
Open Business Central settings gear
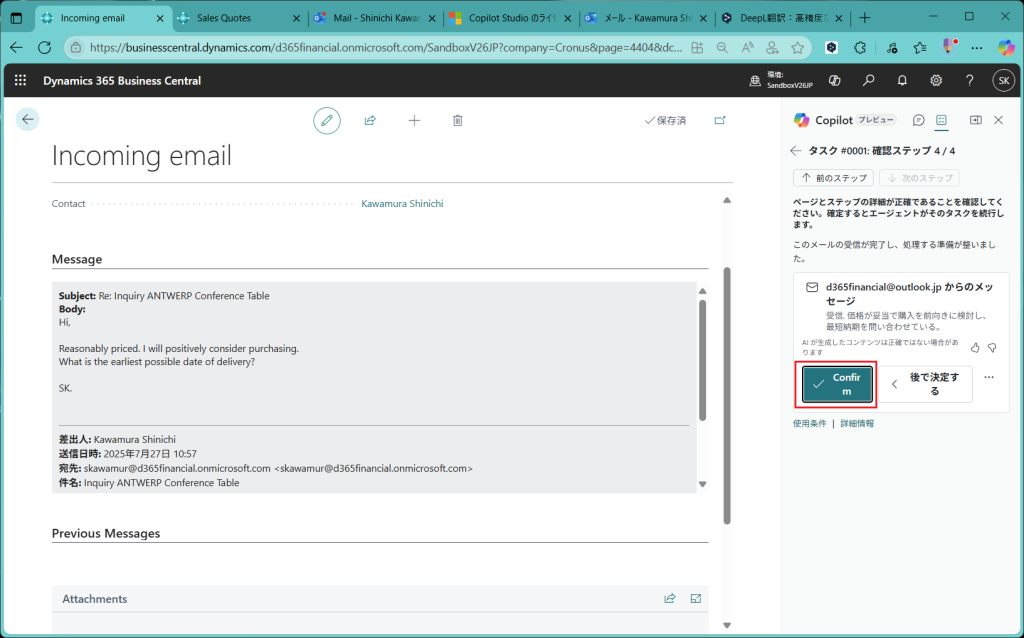pos(936,80)
